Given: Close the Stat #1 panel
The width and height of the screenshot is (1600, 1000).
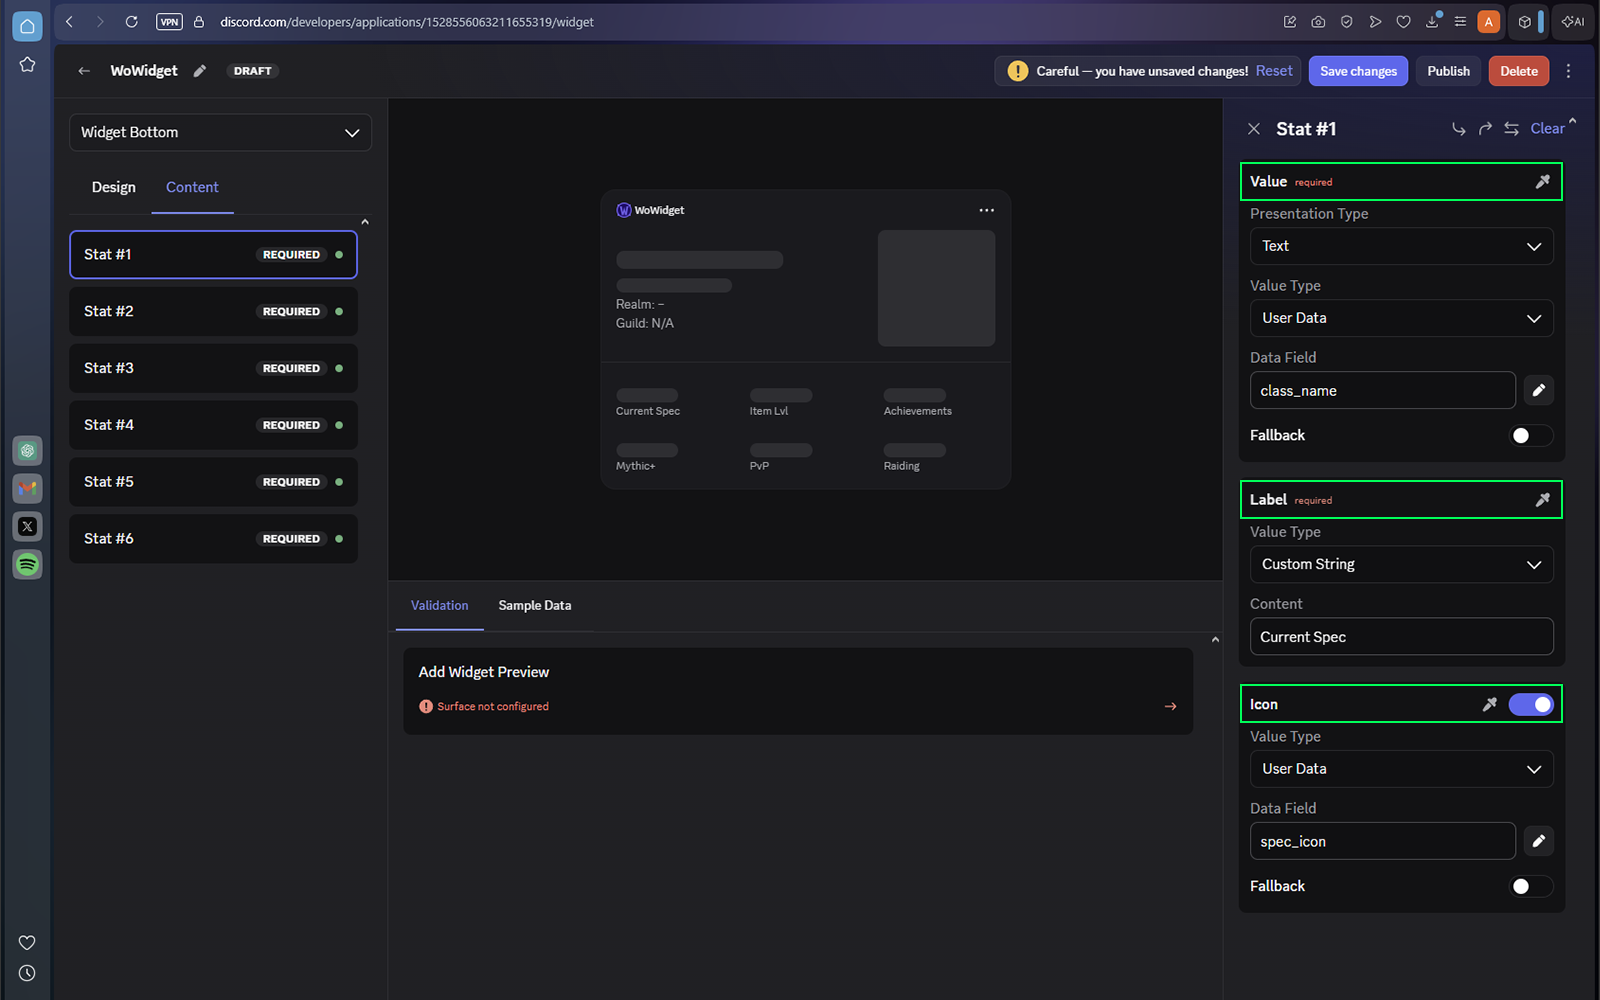Looking at the screenshot, I should (1254, 129).
